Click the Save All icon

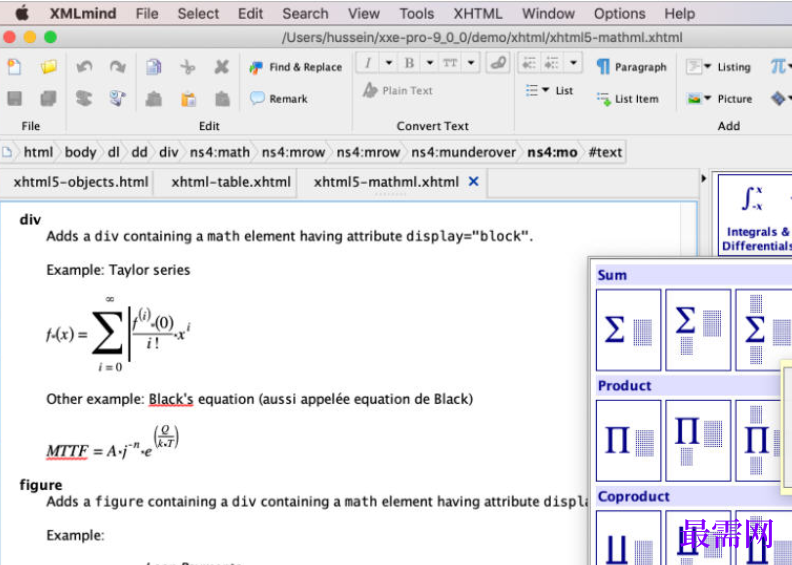(48, 98)
